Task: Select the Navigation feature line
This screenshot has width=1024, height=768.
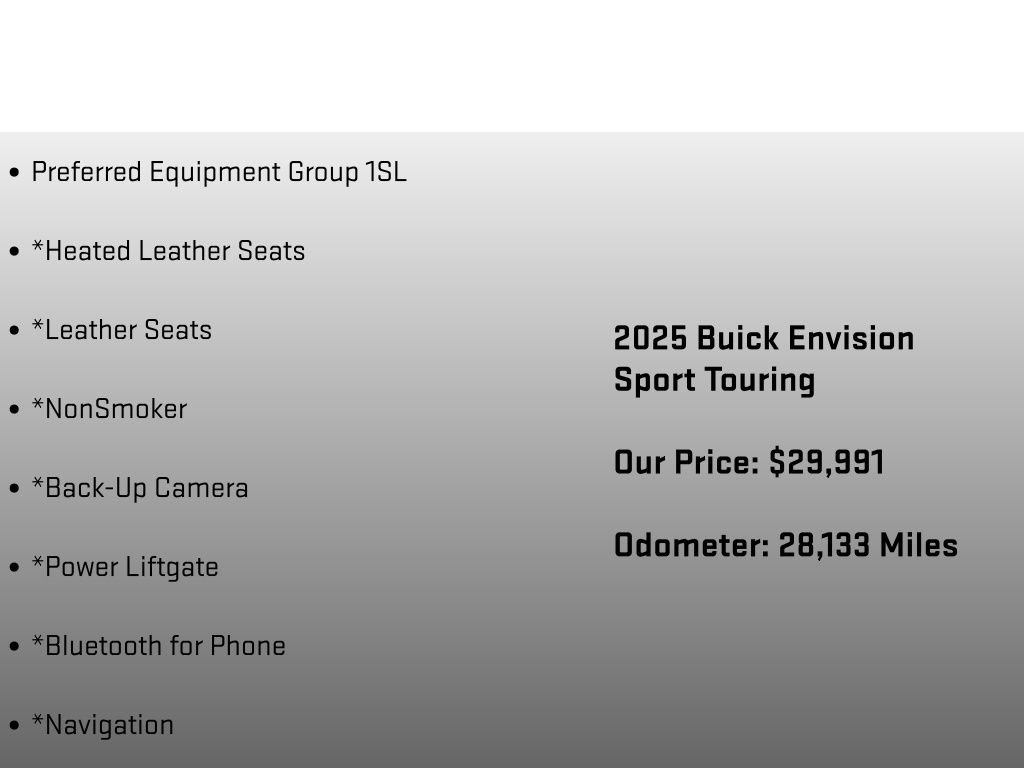Action: 103,726
